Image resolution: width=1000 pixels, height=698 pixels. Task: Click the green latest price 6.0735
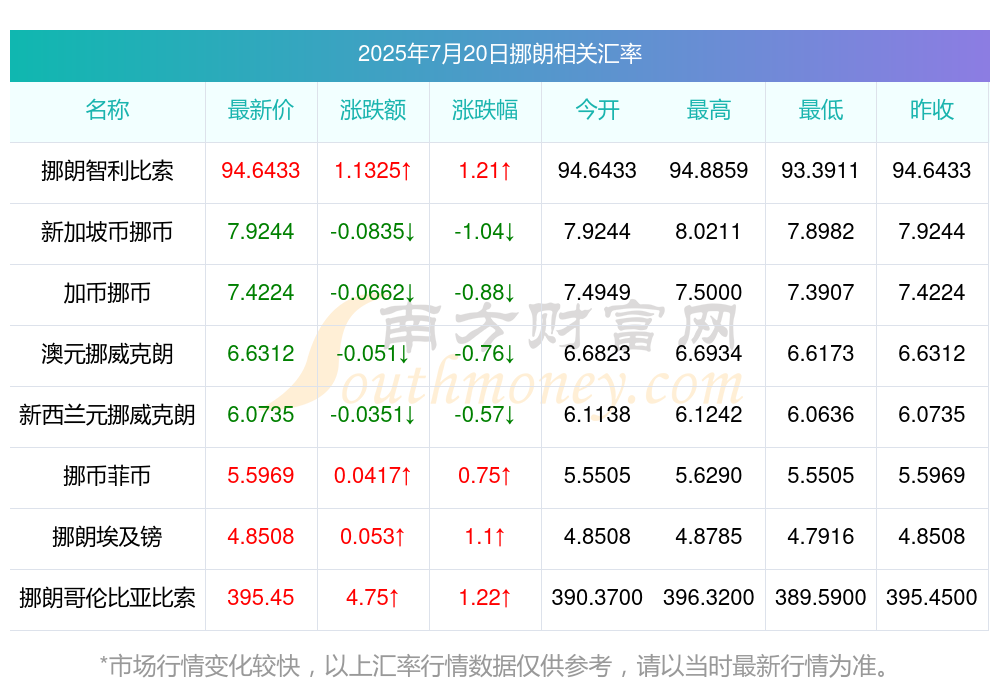pos(261,415)
